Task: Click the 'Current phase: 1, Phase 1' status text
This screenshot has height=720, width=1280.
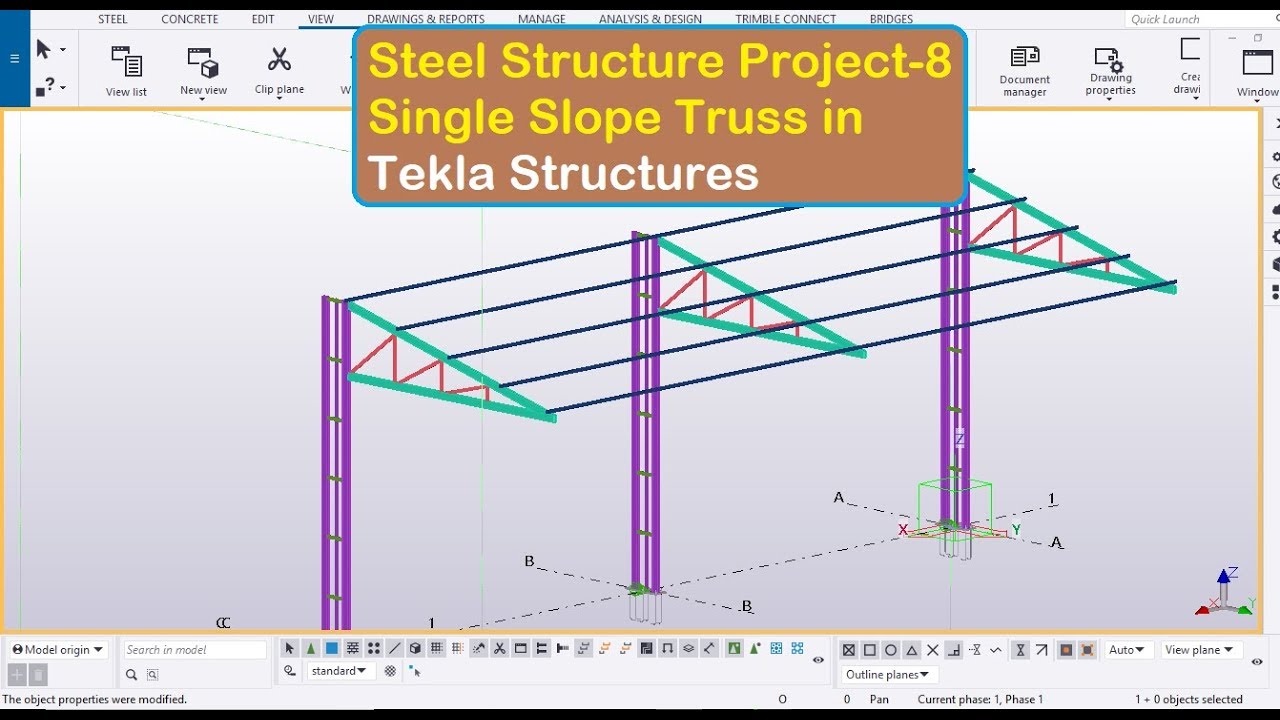Action: coord(980,699)
